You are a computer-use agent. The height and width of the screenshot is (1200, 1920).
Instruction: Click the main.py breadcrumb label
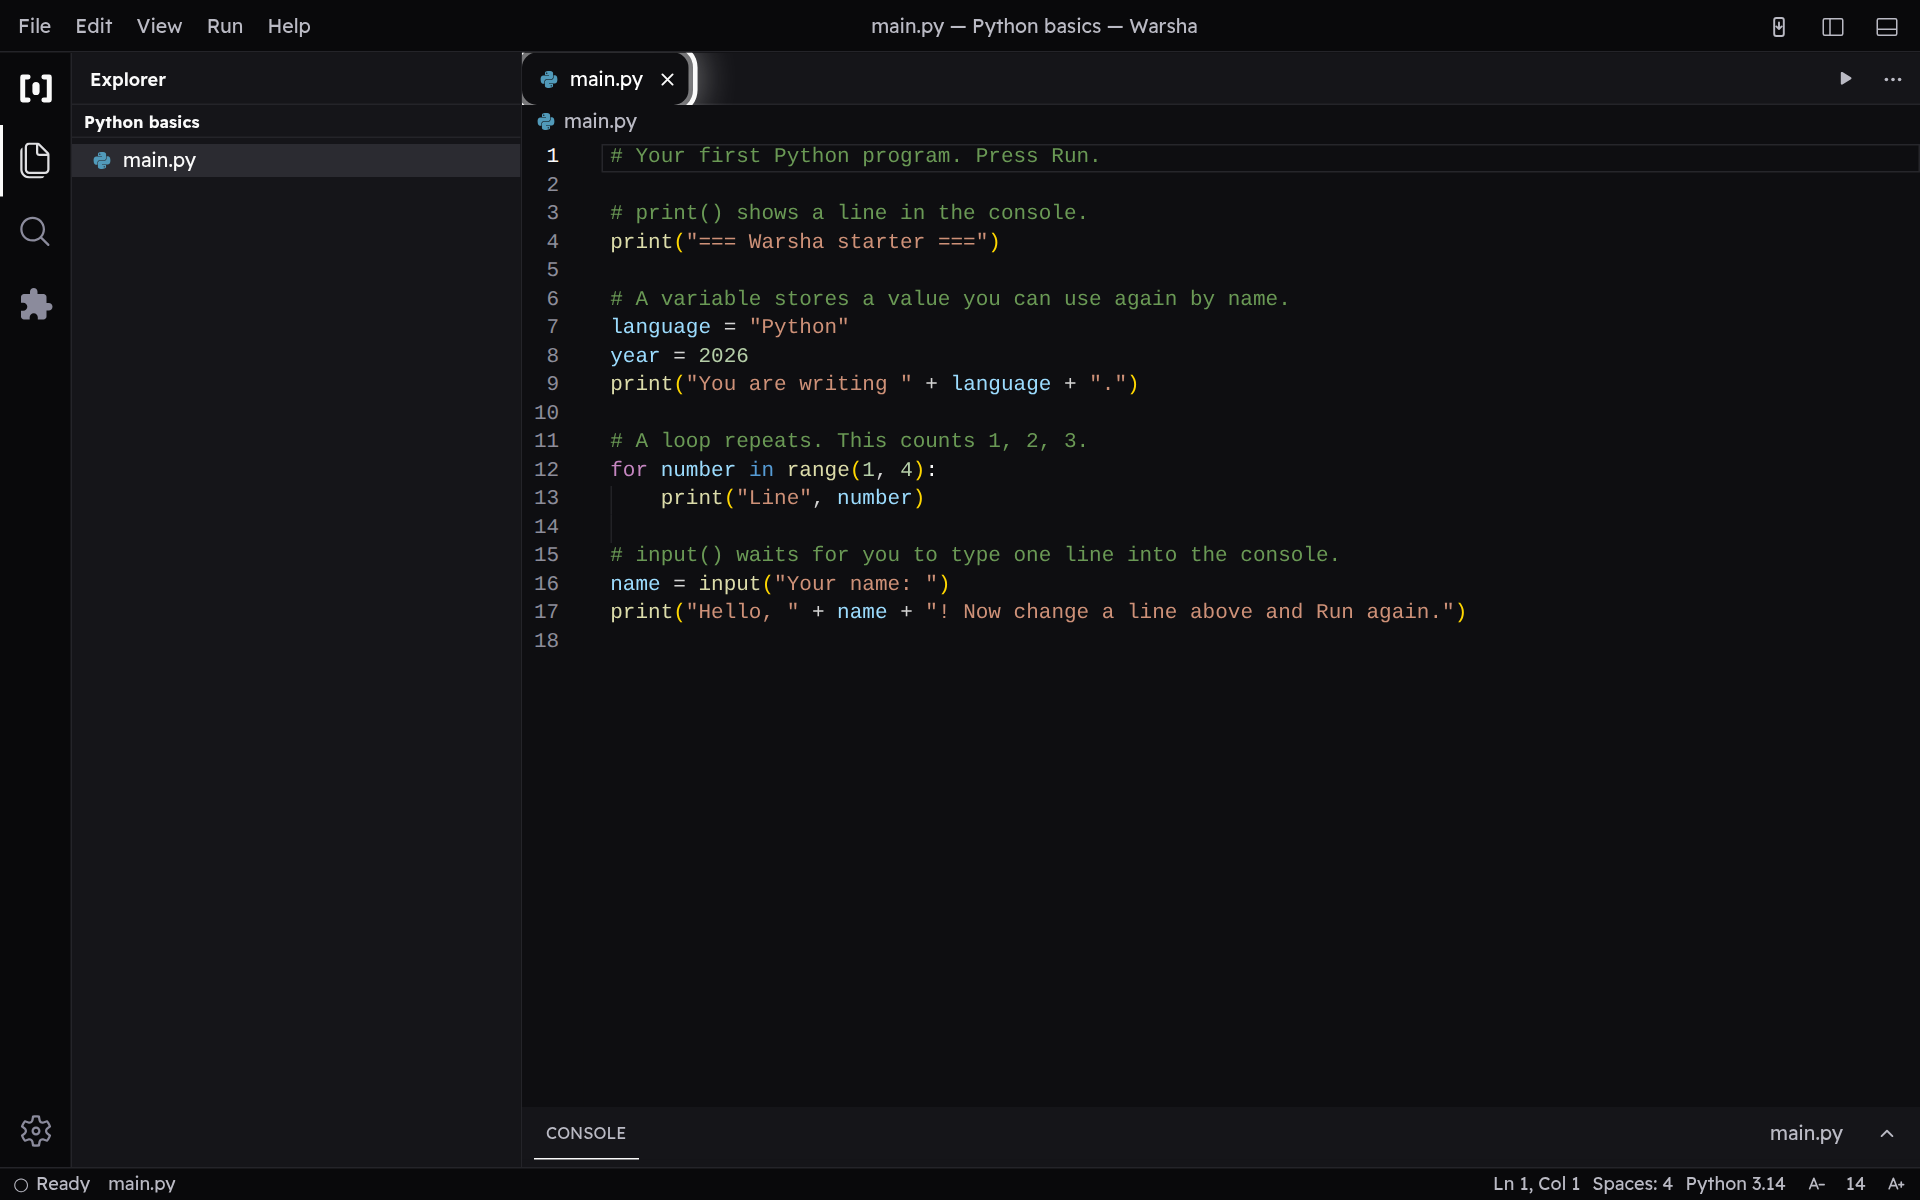(x=600, y=121)
